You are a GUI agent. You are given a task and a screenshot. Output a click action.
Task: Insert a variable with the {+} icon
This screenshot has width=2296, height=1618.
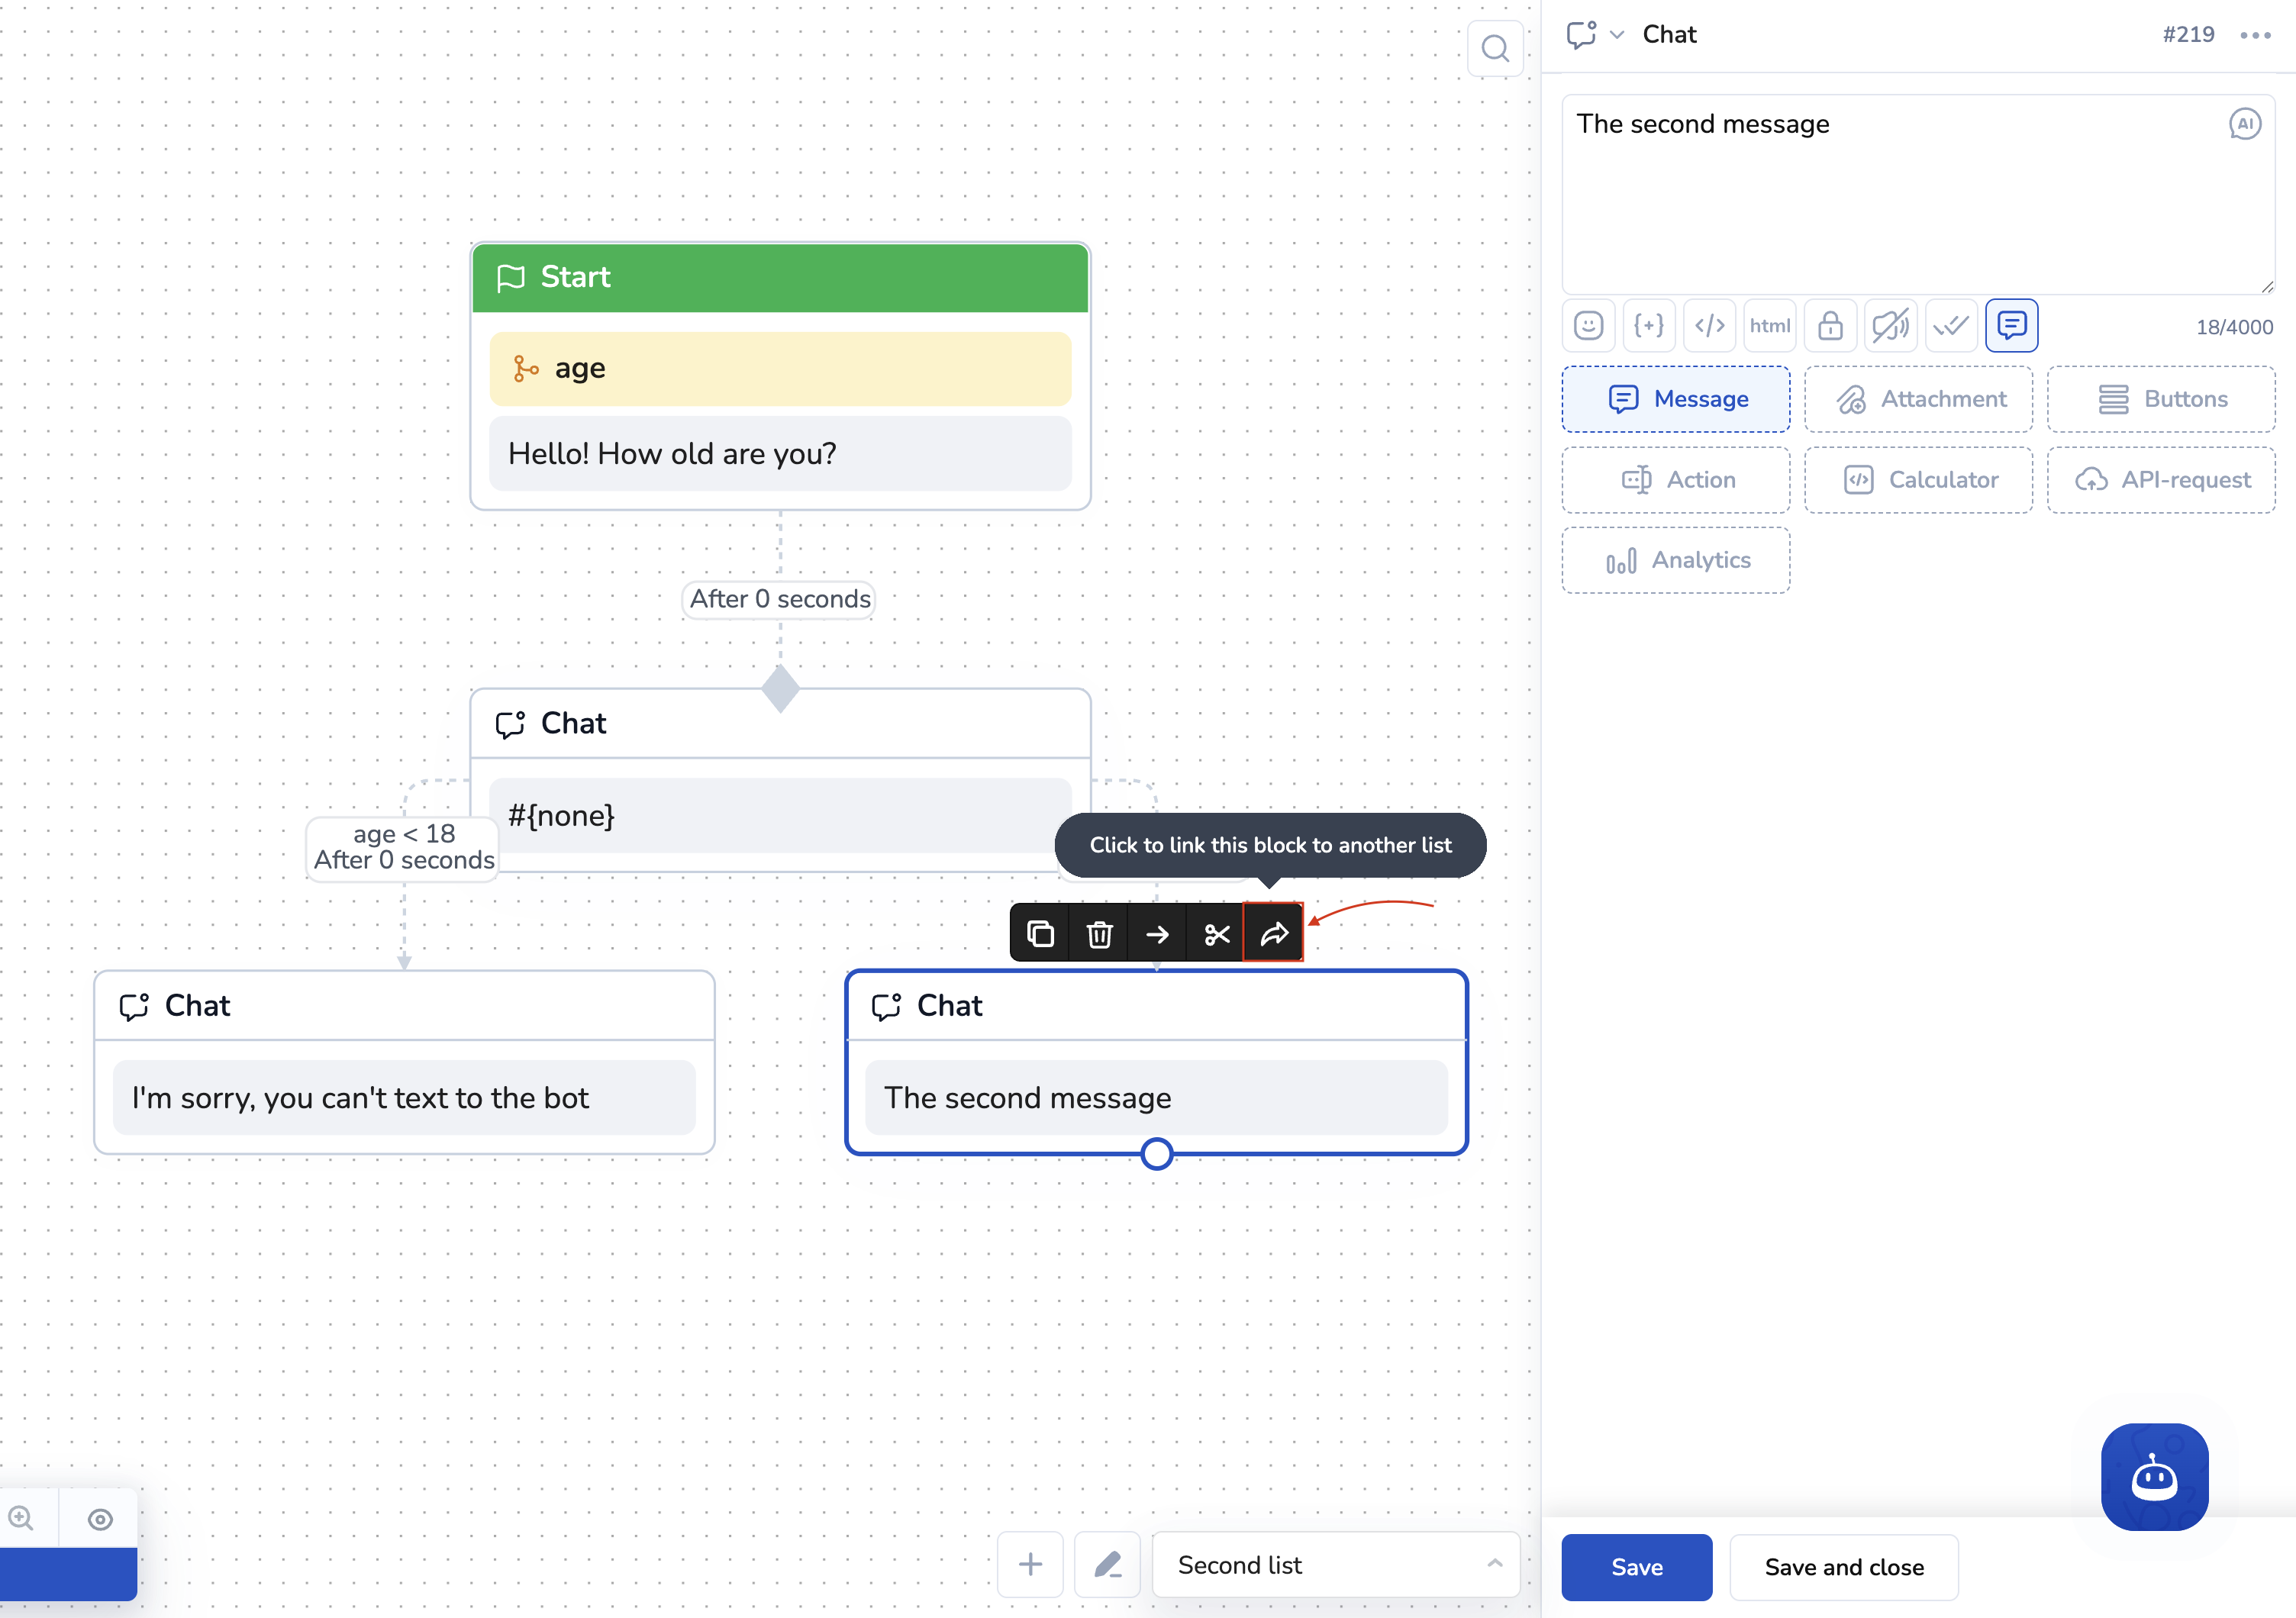[x=1649, y=326]
